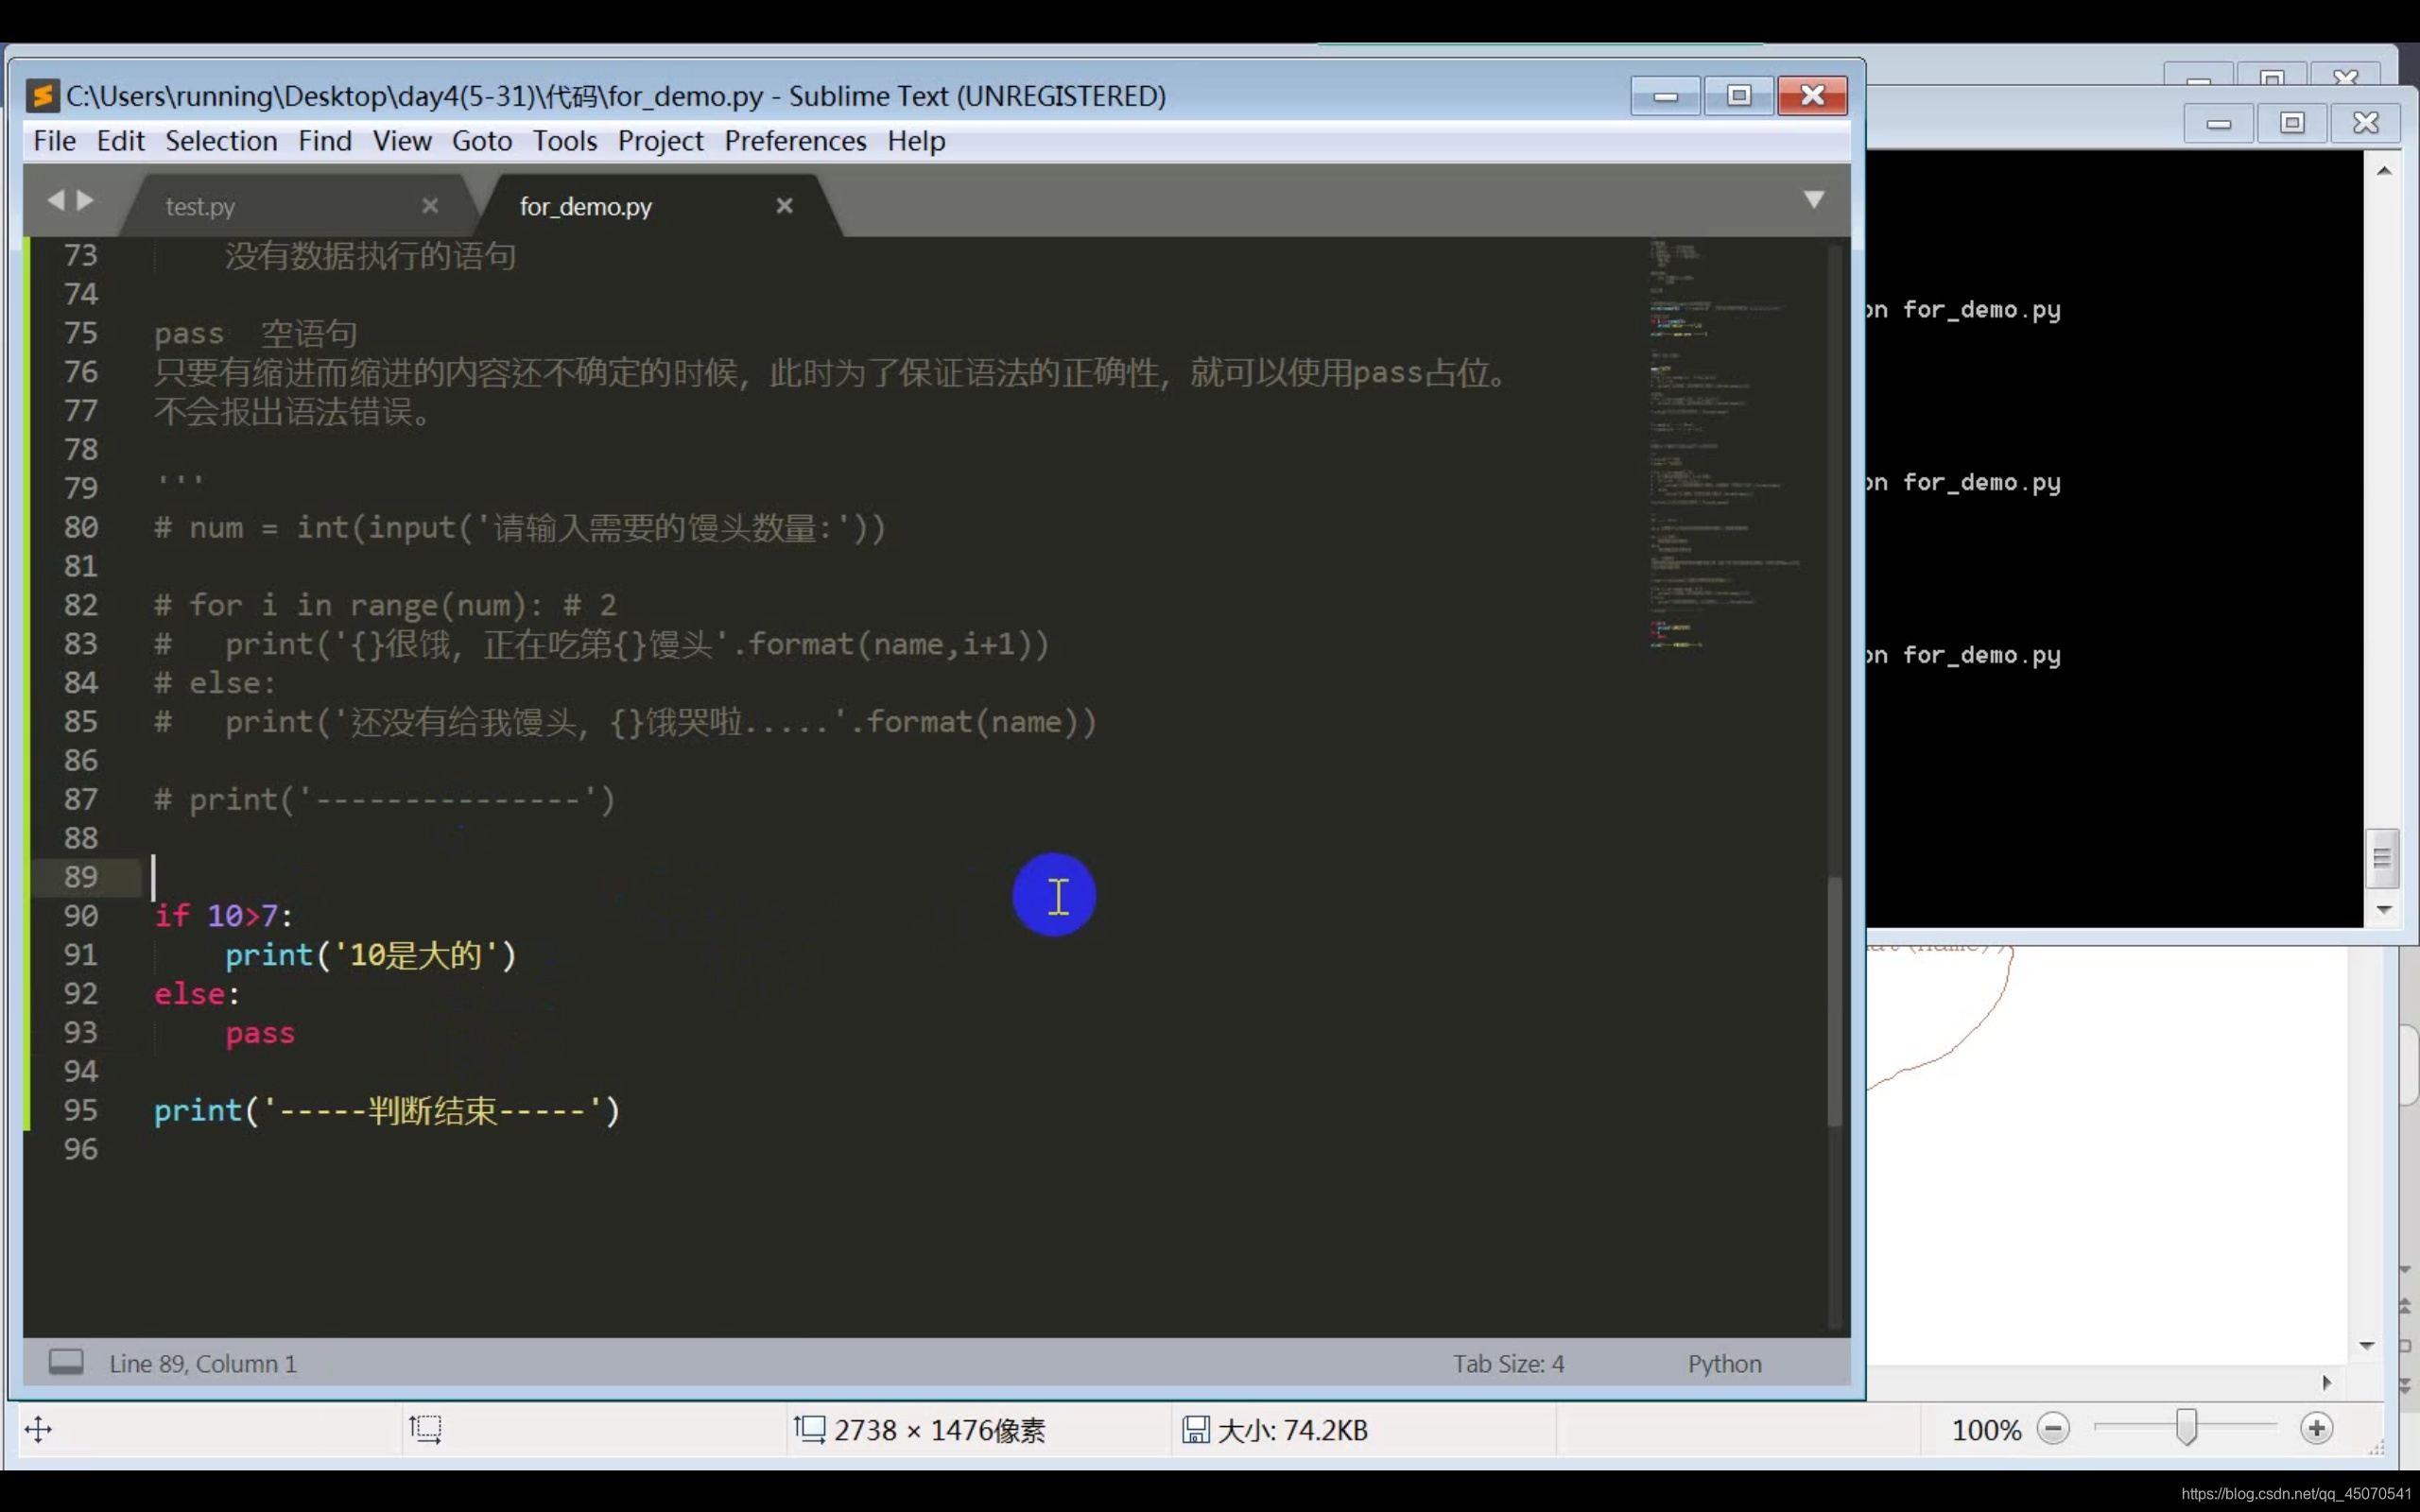Open the Goto menu
This screenshot has height=1512, width=2420.
481,141
